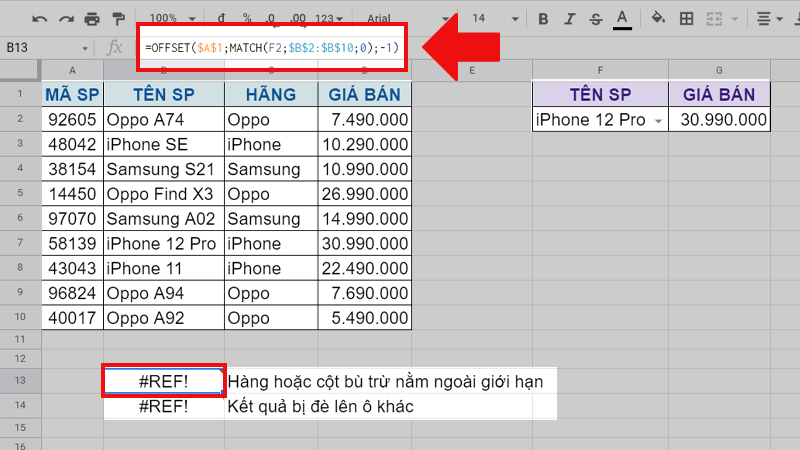Open the Arial font dropdown

407,18
